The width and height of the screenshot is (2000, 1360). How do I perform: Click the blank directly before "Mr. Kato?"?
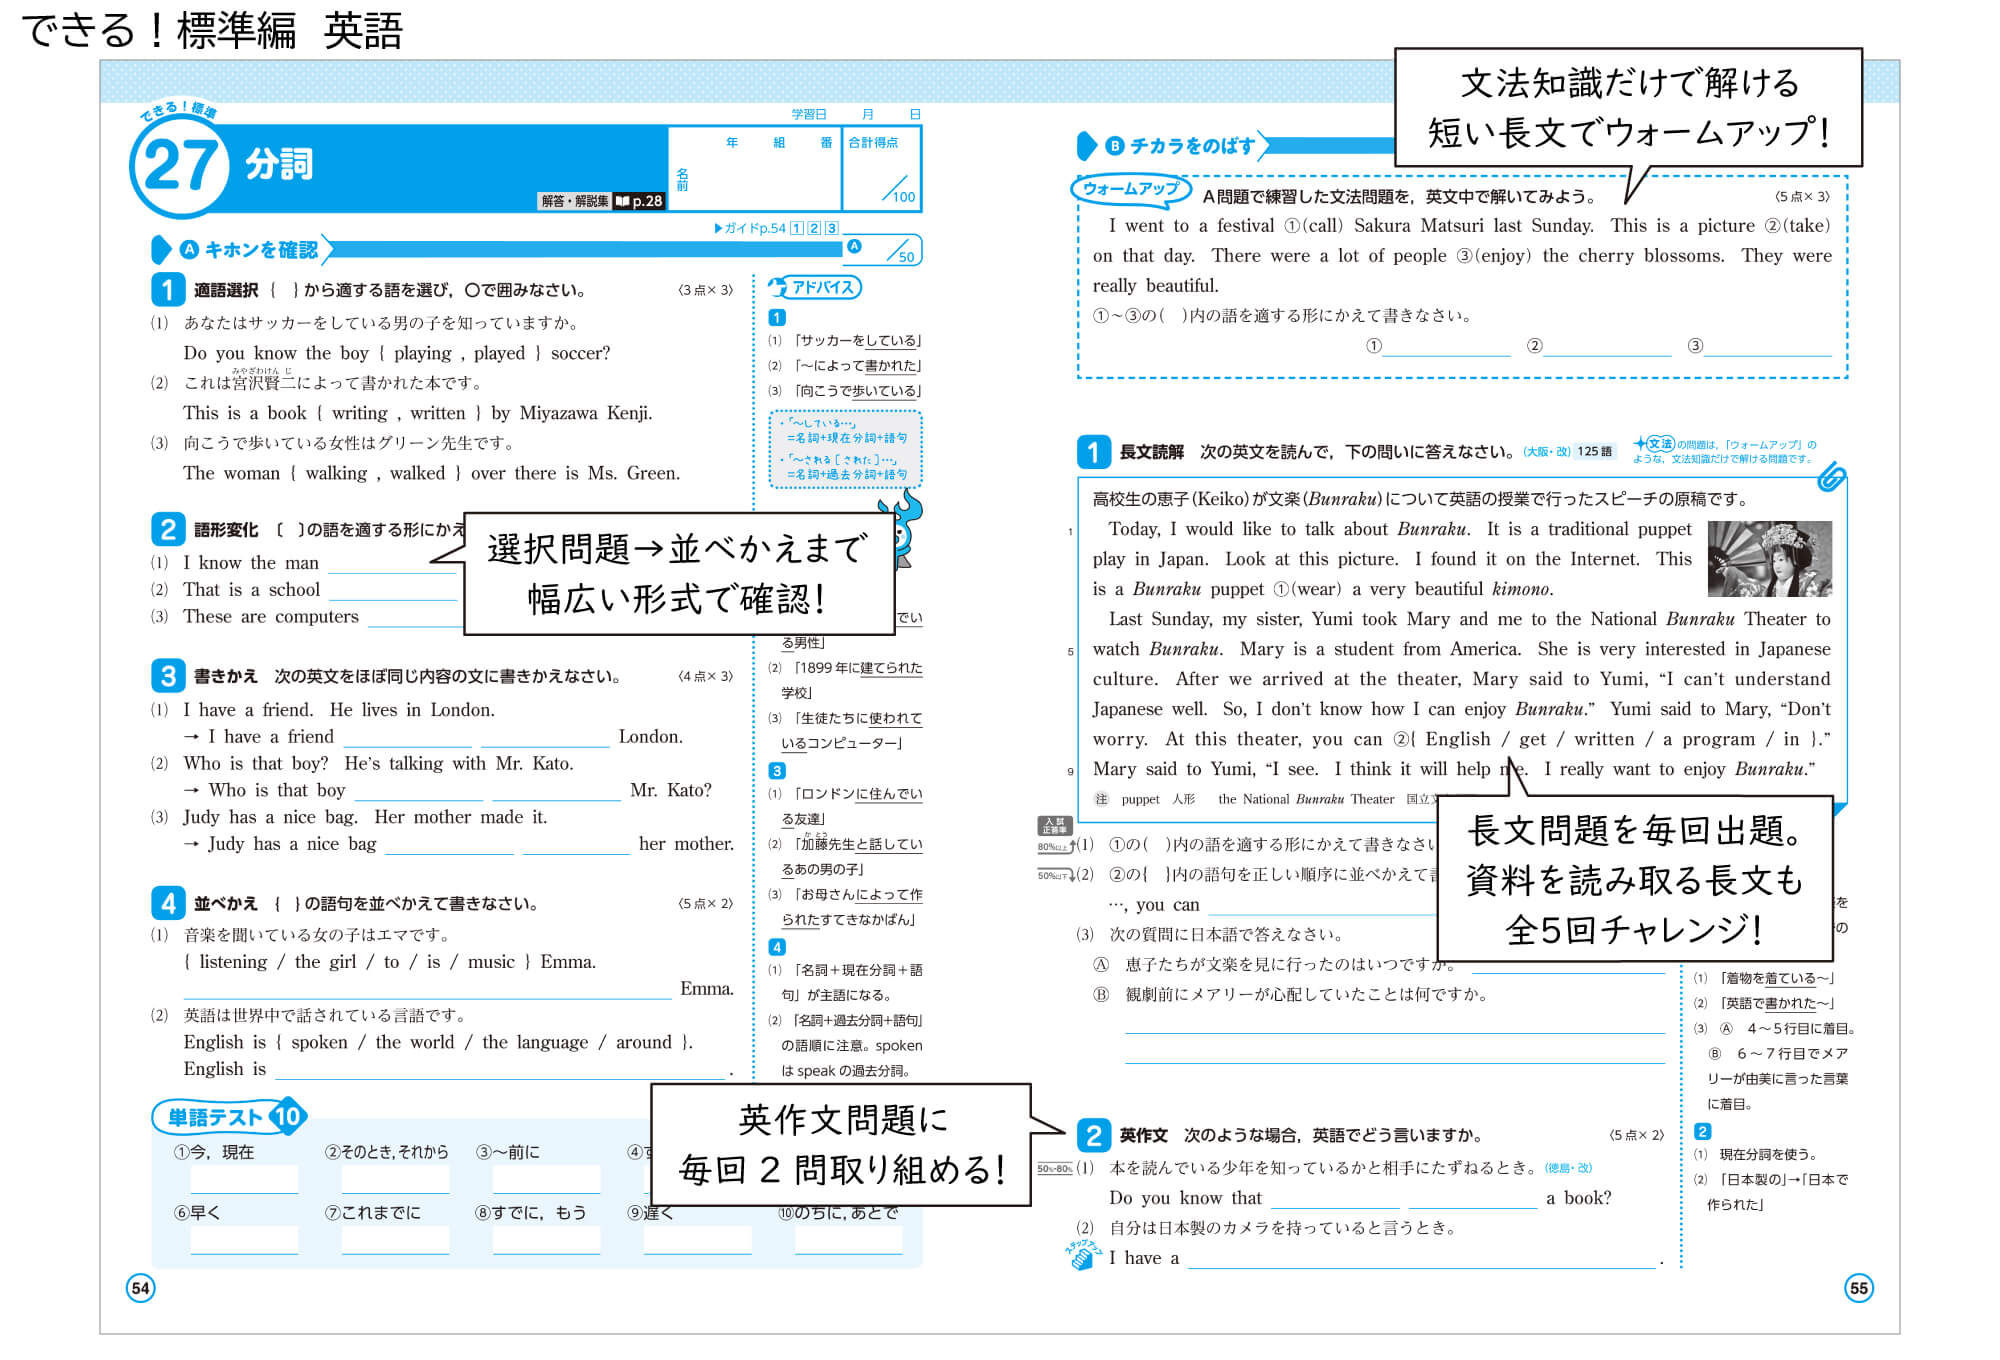[x=556, y=793]
